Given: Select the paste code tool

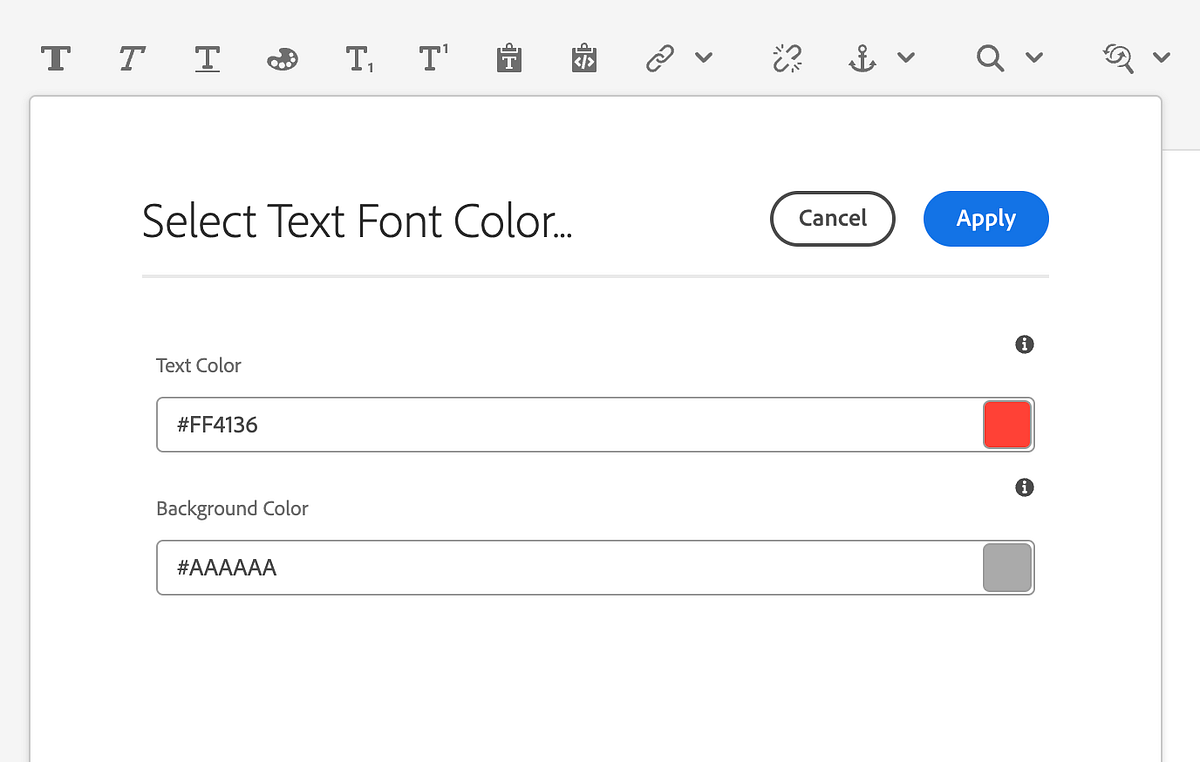Looking at the screenshot, I should click(x=584, y=58).
